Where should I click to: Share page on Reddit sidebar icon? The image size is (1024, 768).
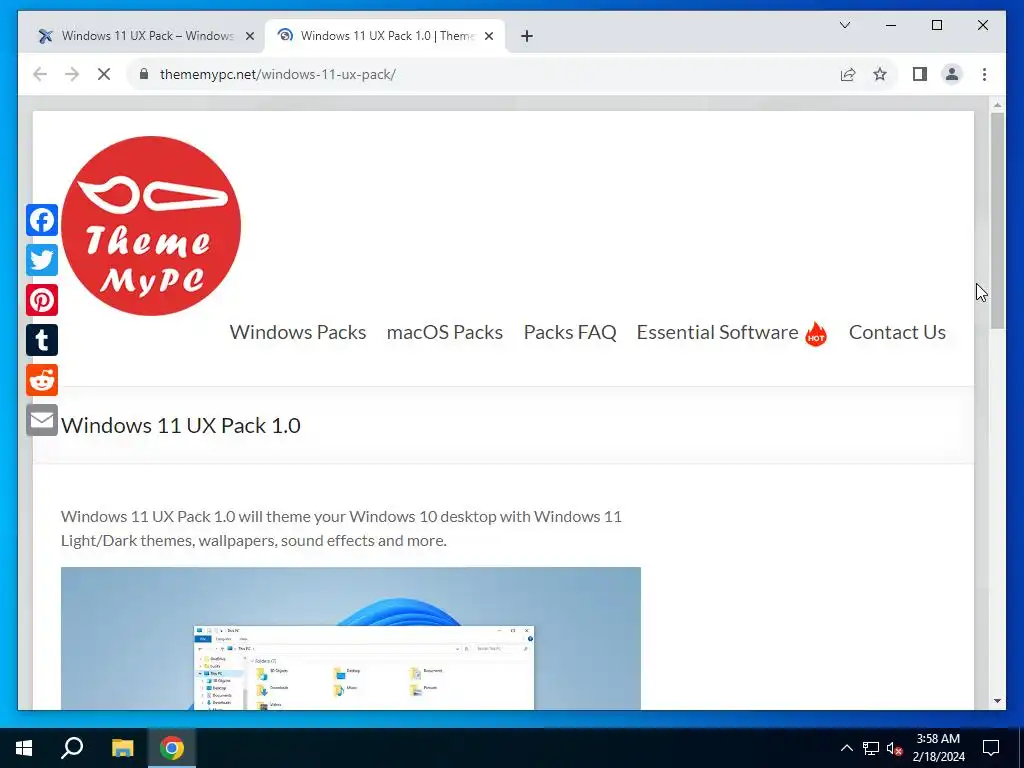(42, 380)
